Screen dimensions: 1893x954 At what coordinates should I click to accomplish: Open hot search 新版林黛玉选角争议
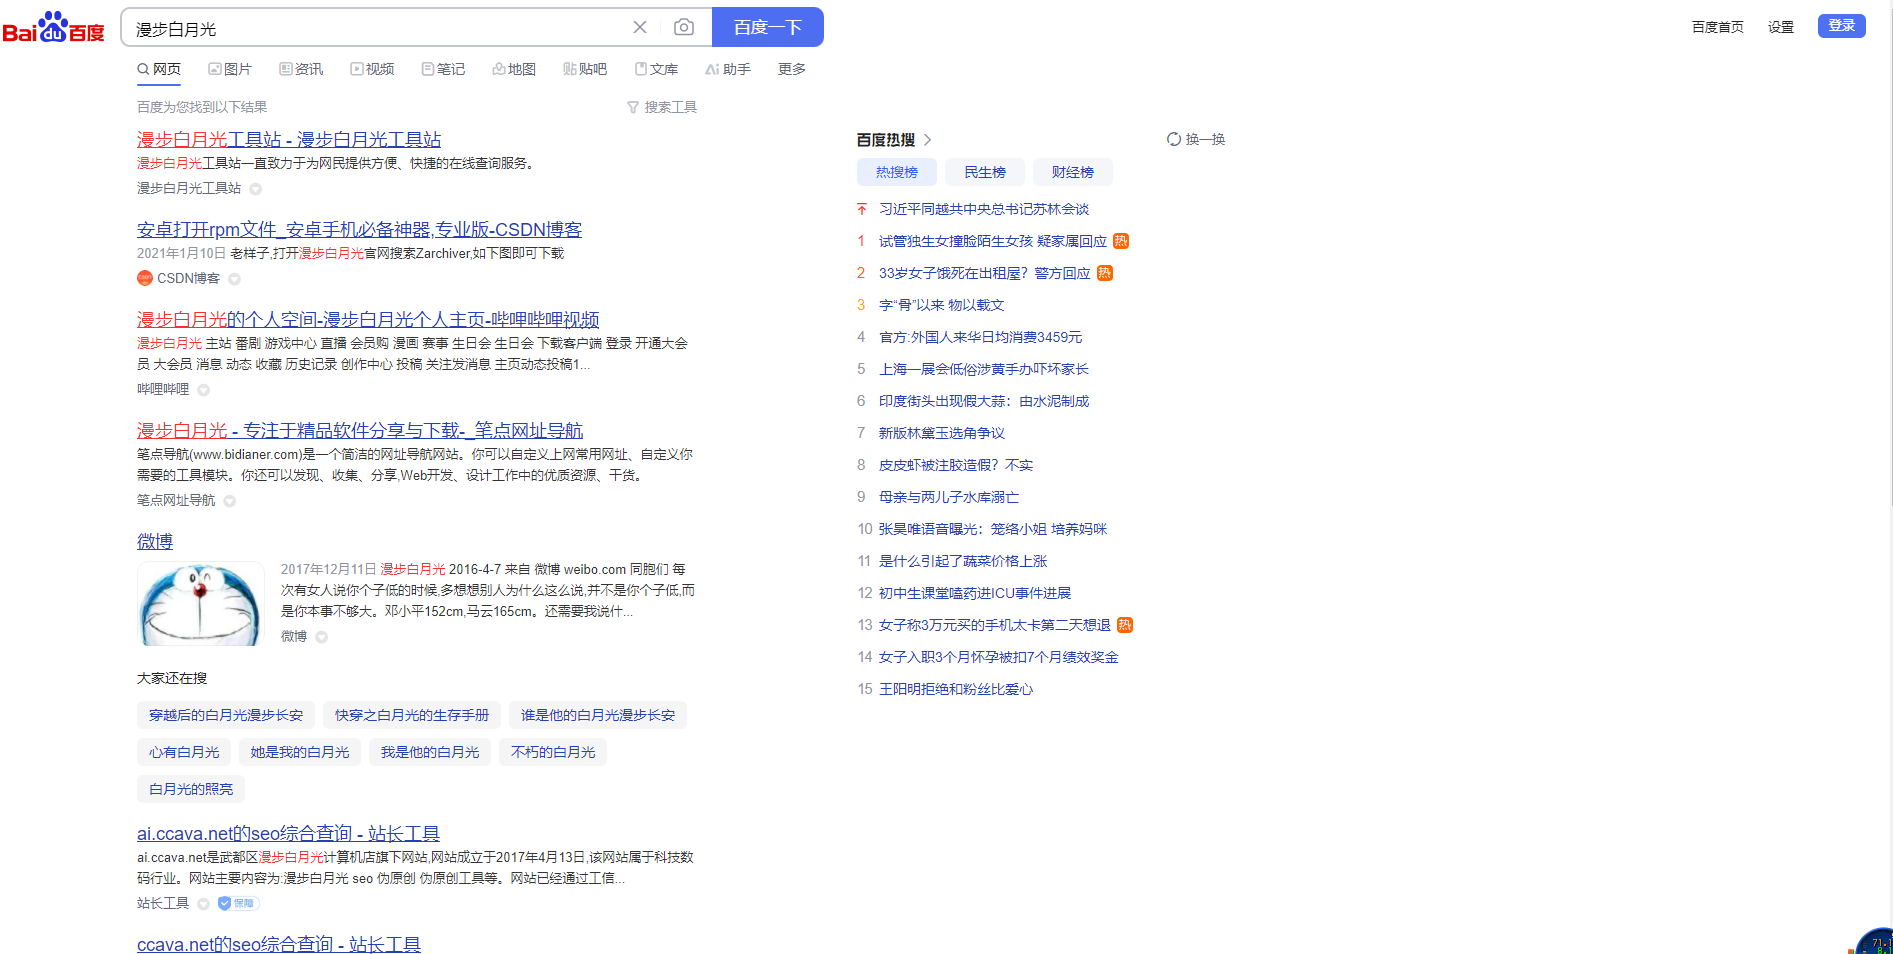coord(942,433)
